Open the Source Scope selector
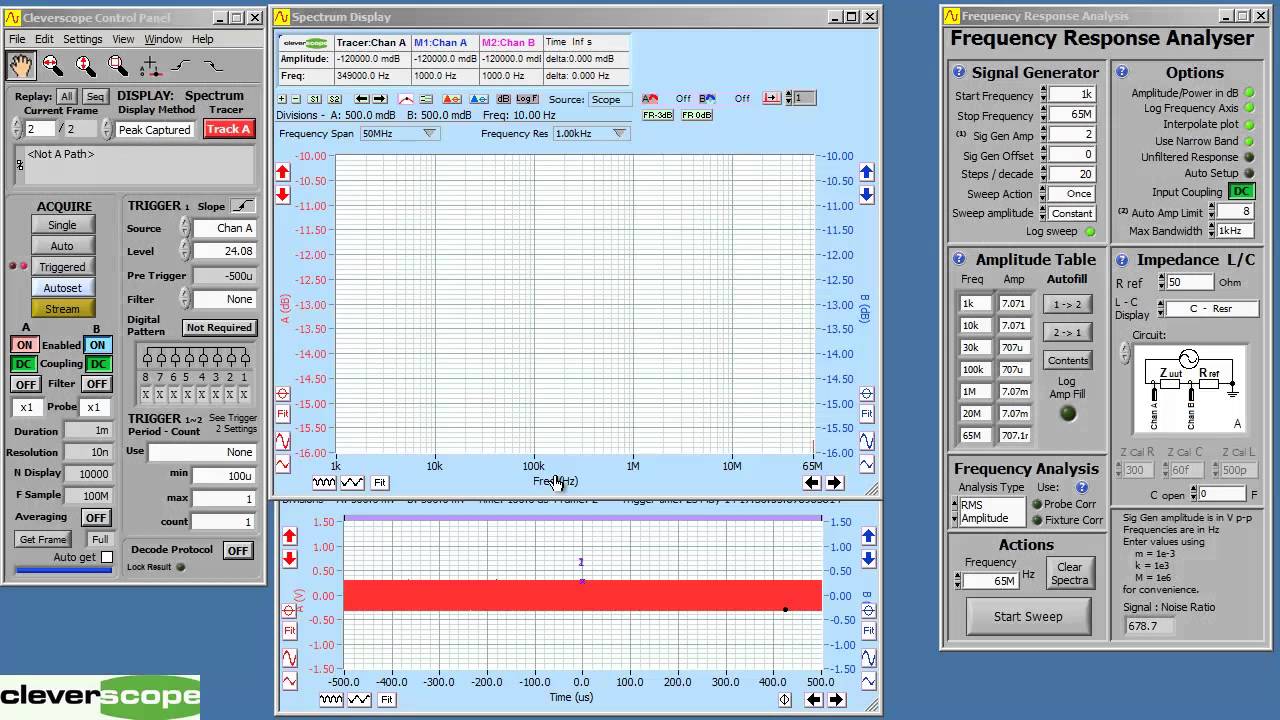This screenshot has height=720, width=1280. tap(609, 99)
